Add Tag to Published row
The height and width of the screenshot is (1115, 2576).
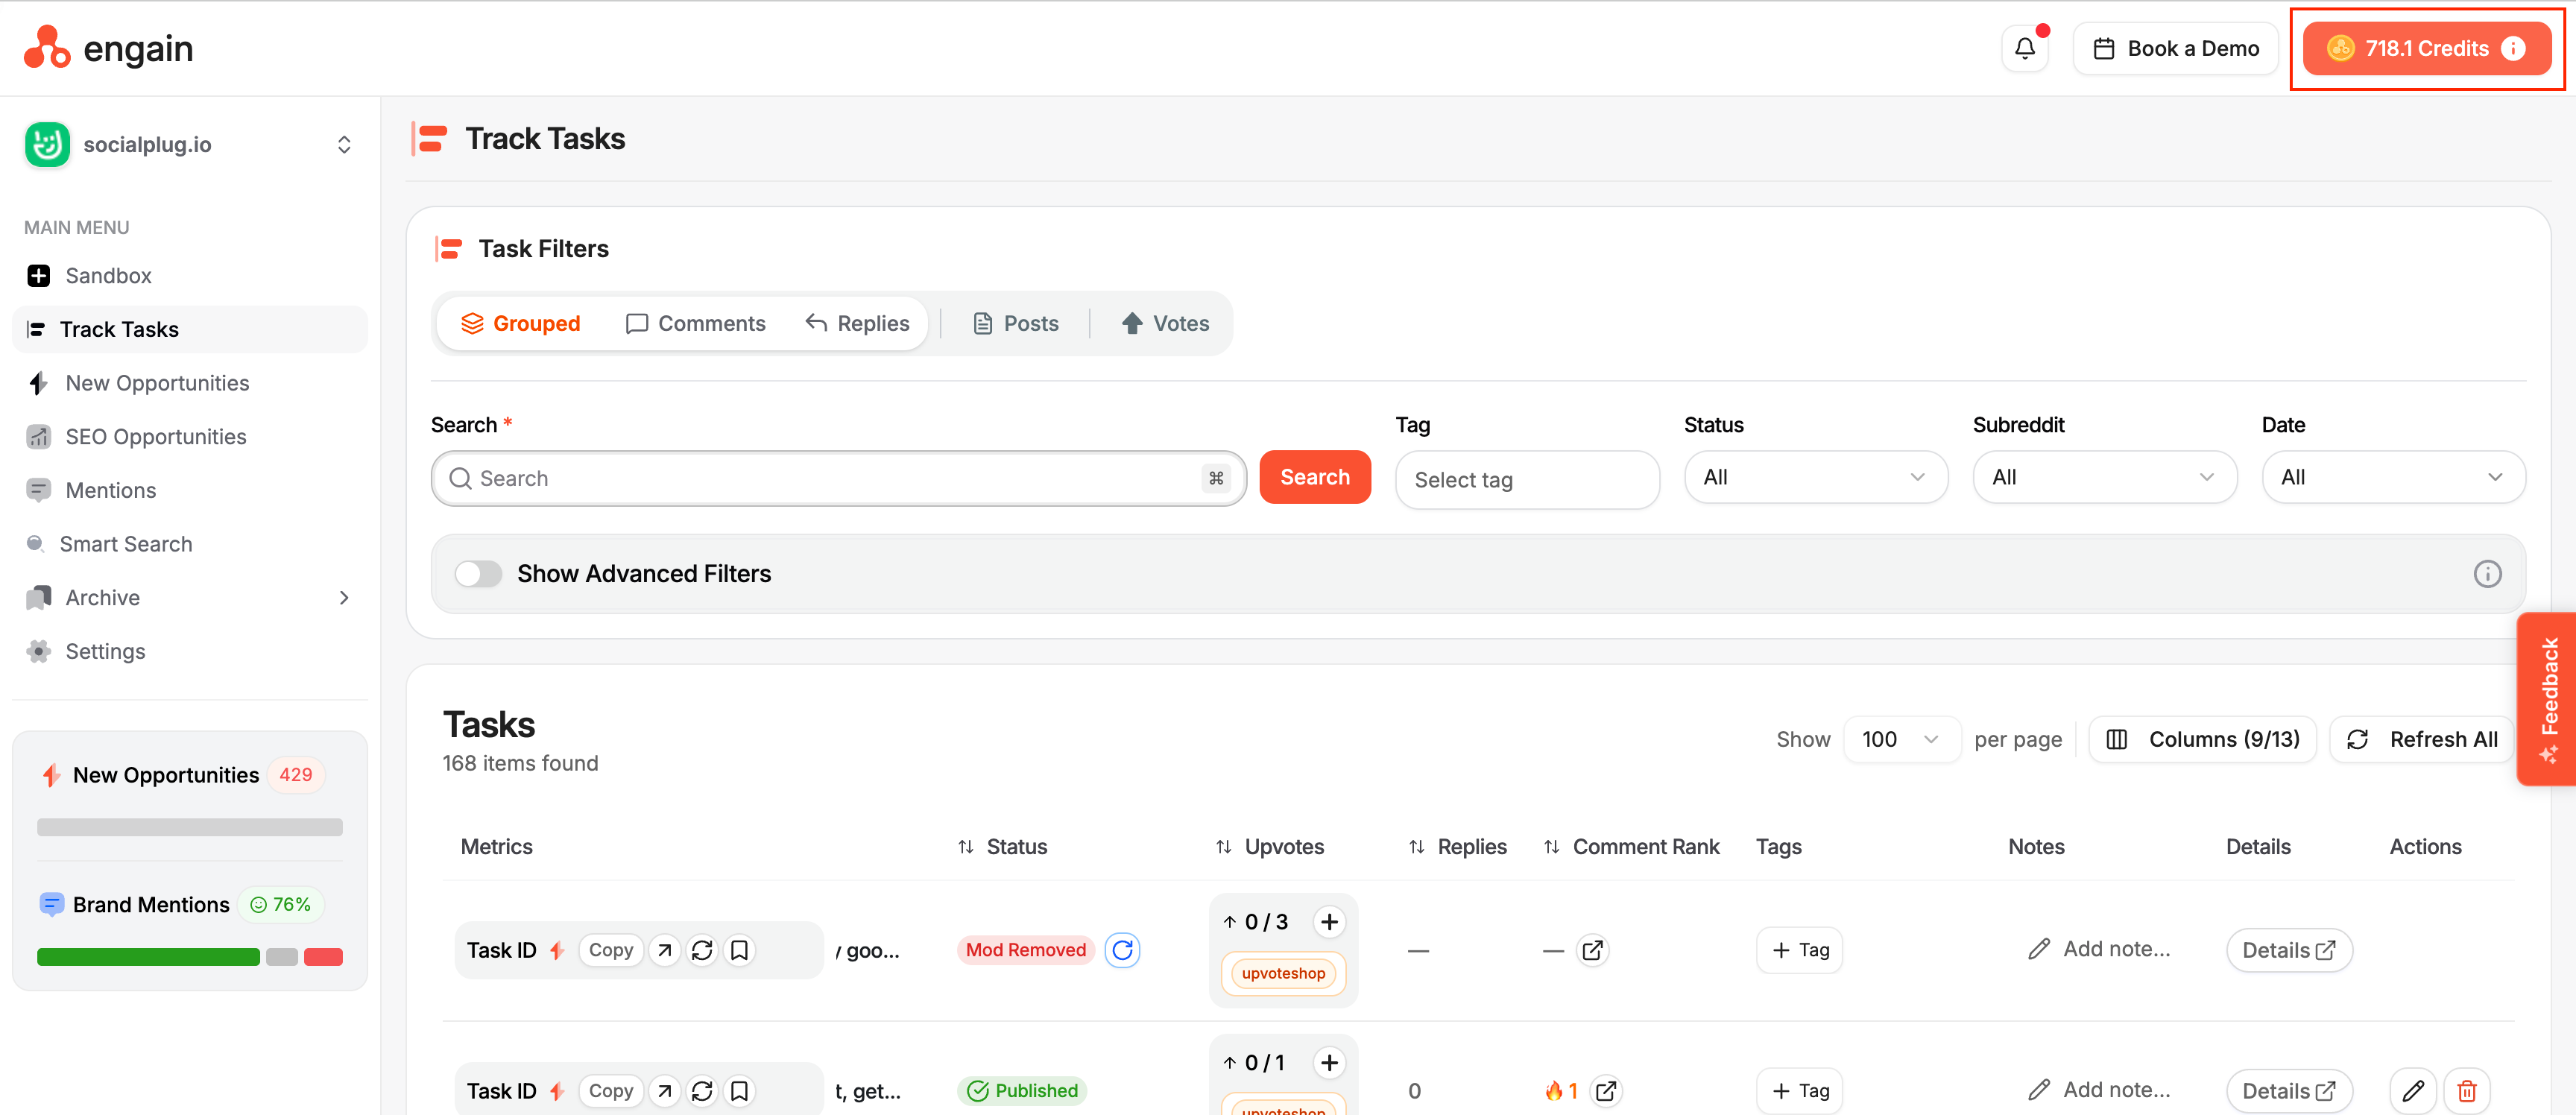click(x=1799, y=1090)
